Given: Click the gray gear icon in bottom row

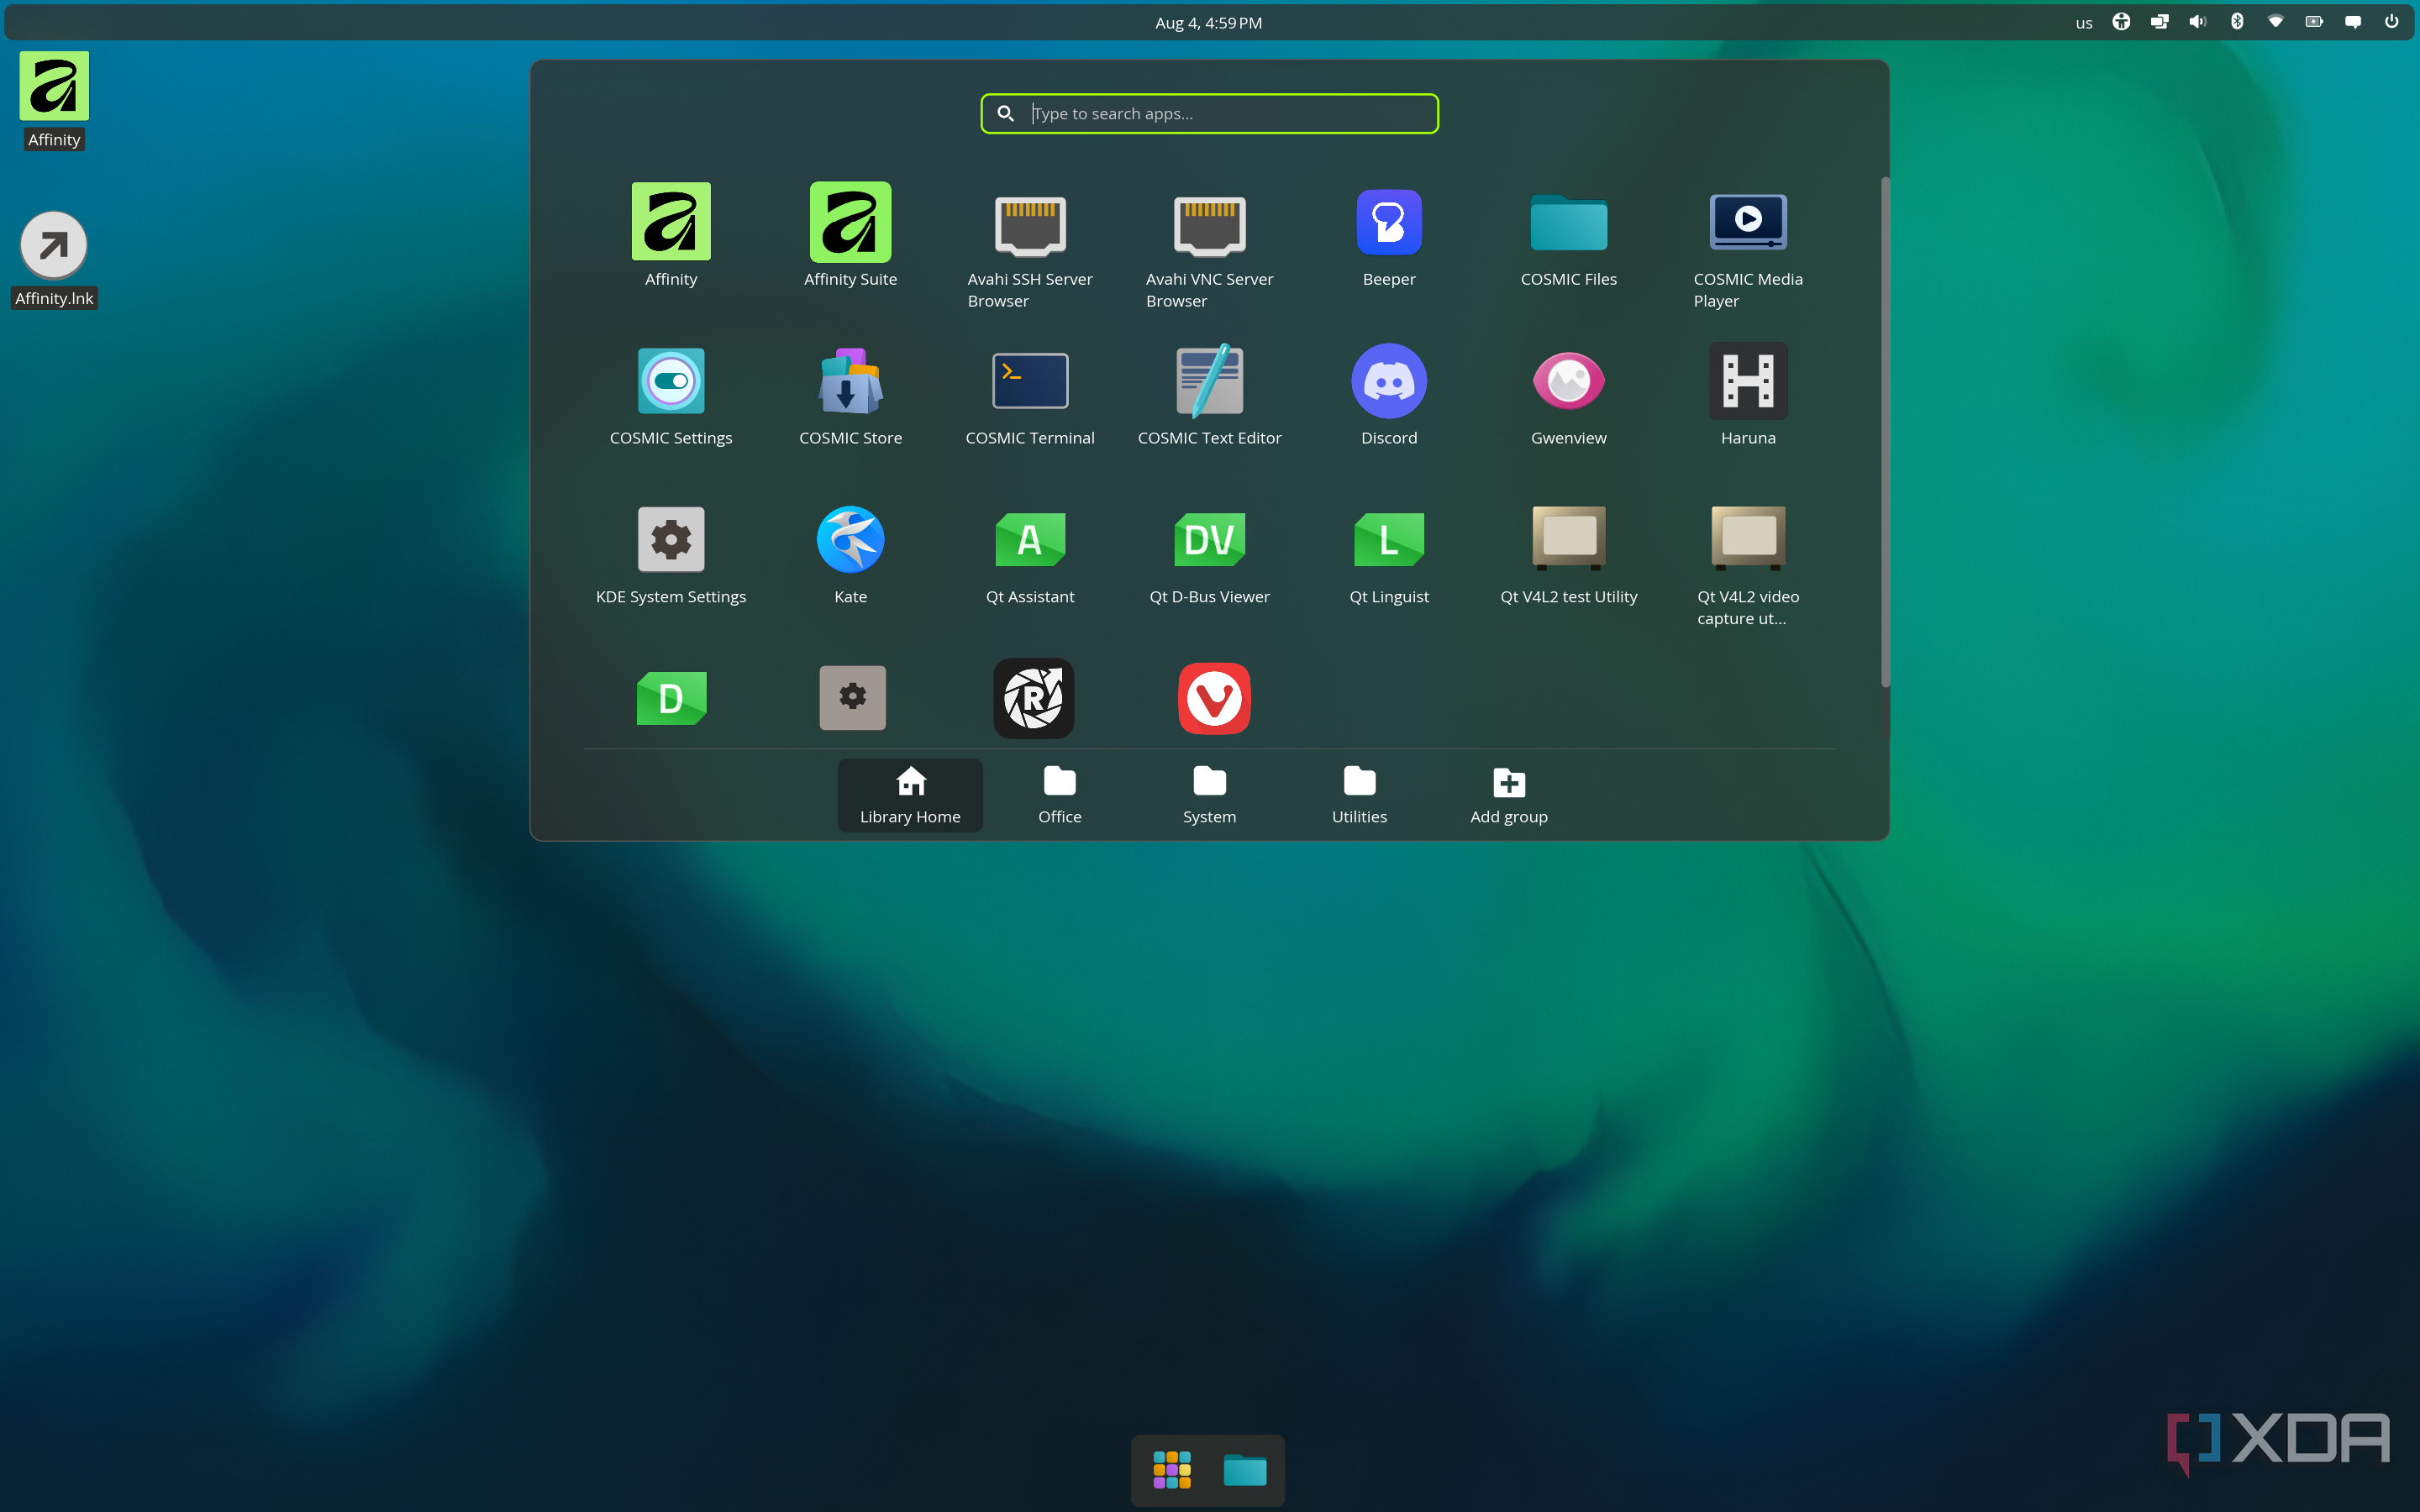Looking at the screenshot, I should point(852,698).
